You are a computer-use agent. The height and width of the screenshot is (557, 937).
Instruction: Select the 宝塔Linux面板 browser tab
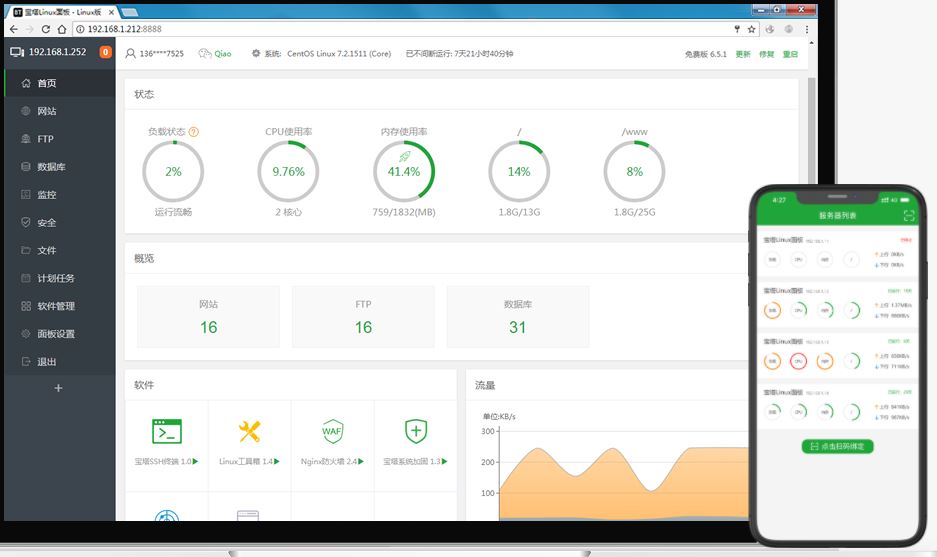click(x=63, y=12)
